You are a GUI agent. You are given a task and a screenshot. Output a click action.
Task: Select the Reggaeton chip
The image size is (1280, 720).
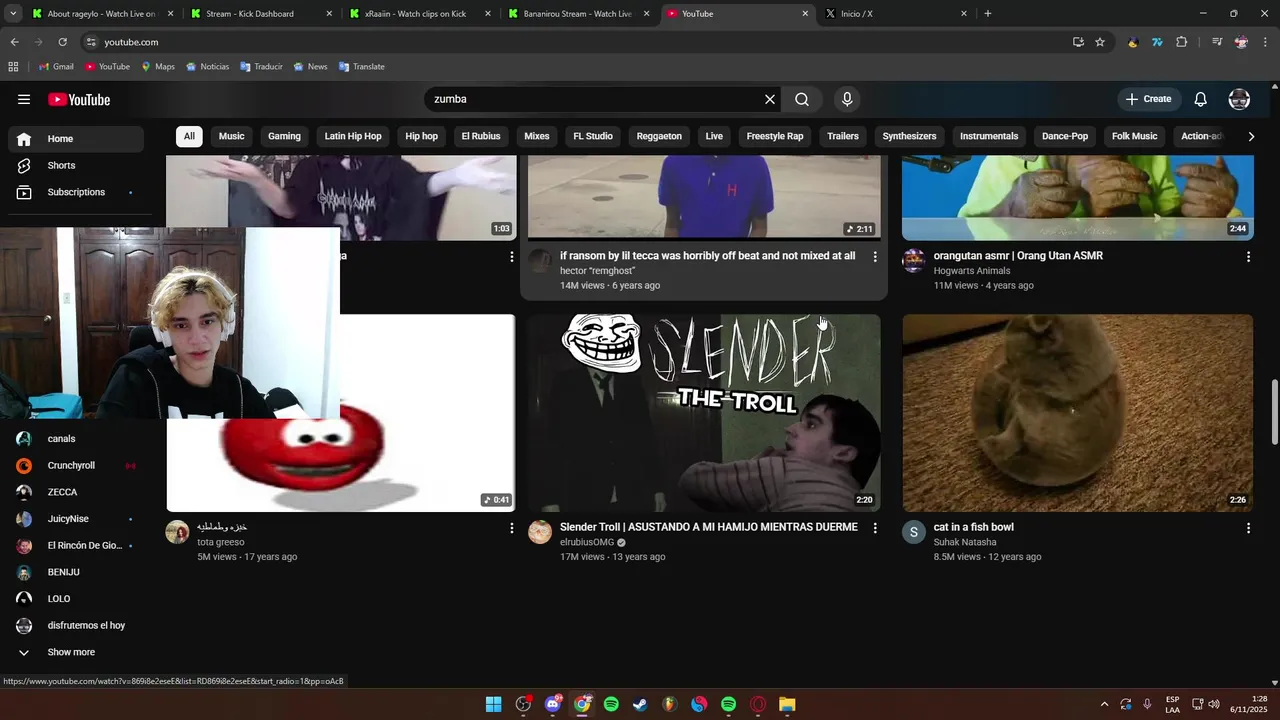(x=659, y=136)
